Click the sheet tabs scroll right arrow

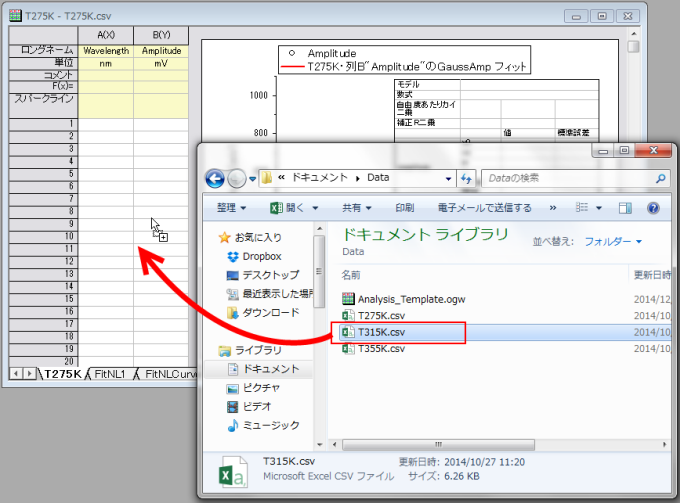coord(29,373)
